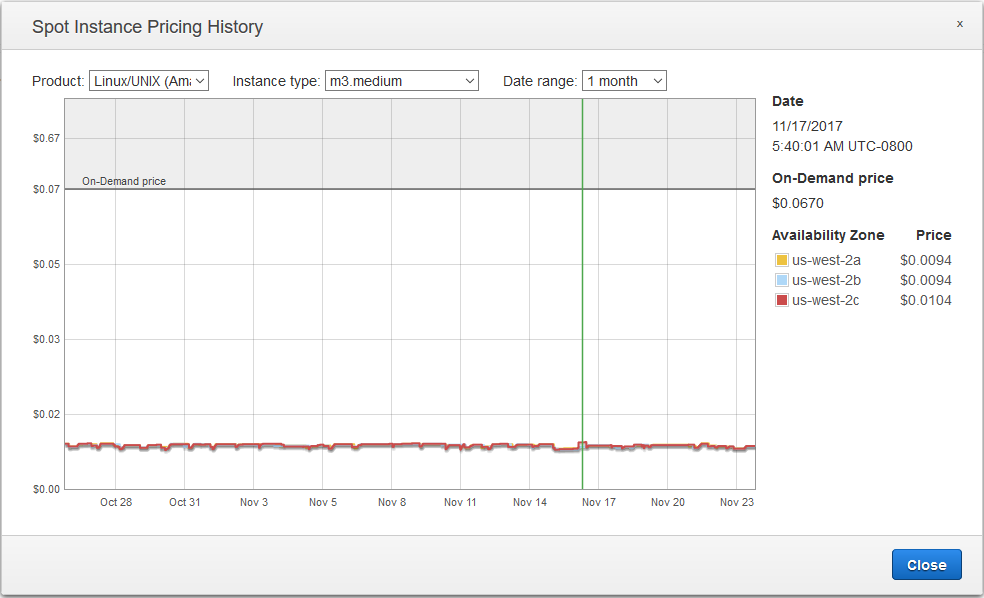Click the Date heading in side panel
Screen dimensions: 984x598
point(788,101)
